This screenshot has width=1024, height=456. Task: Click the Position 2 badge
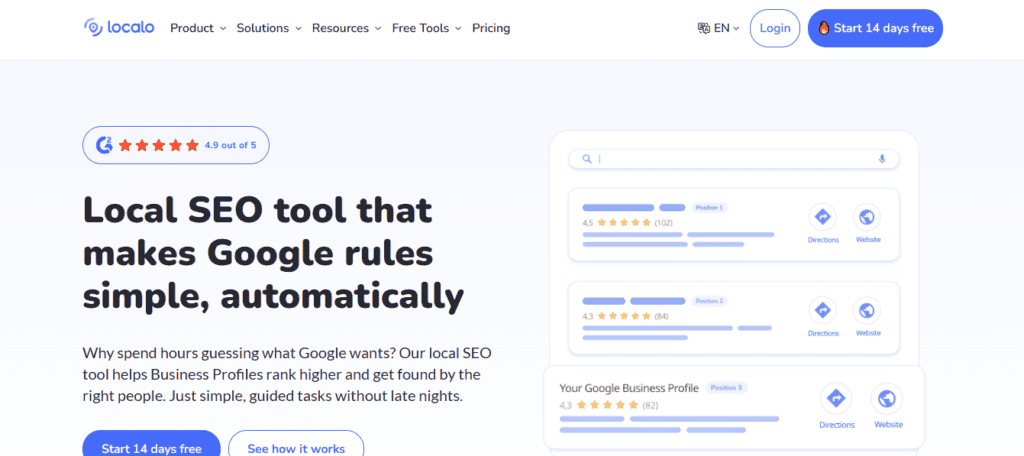click(x=709, y=301)
